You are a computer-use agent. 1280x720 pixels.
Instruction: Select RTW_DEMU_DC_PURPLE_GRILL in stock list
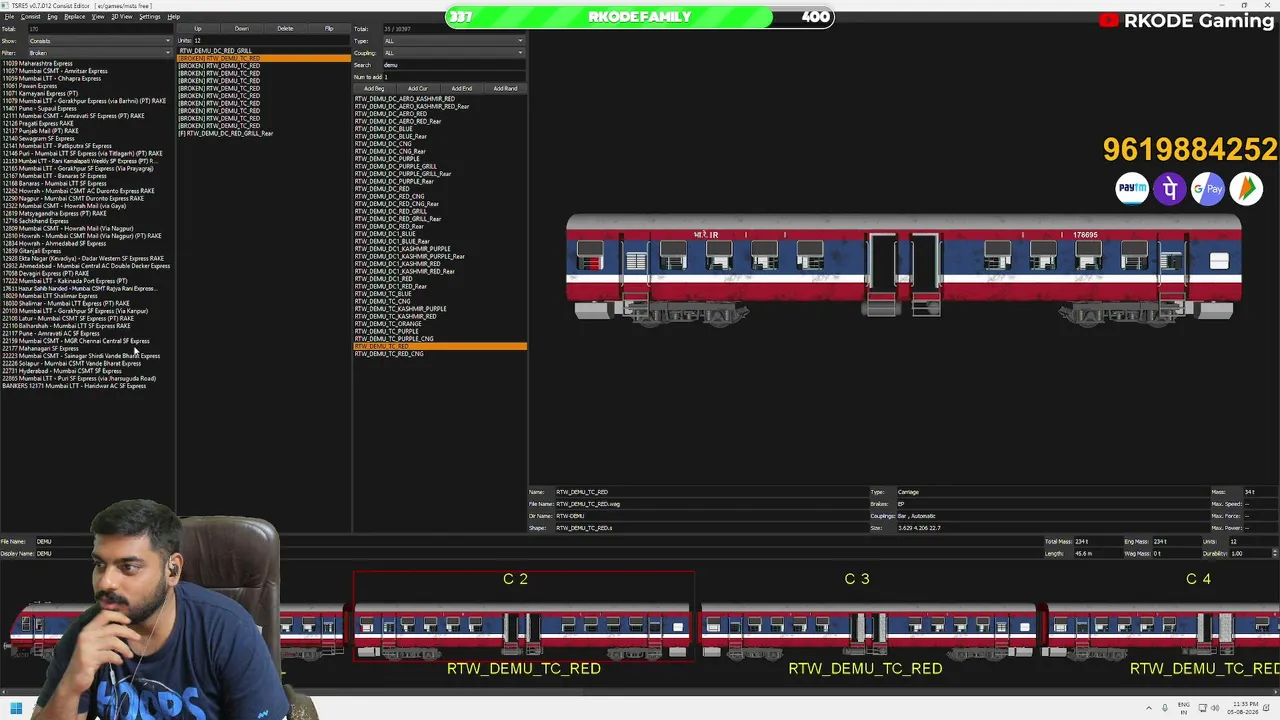pos(396,167)
